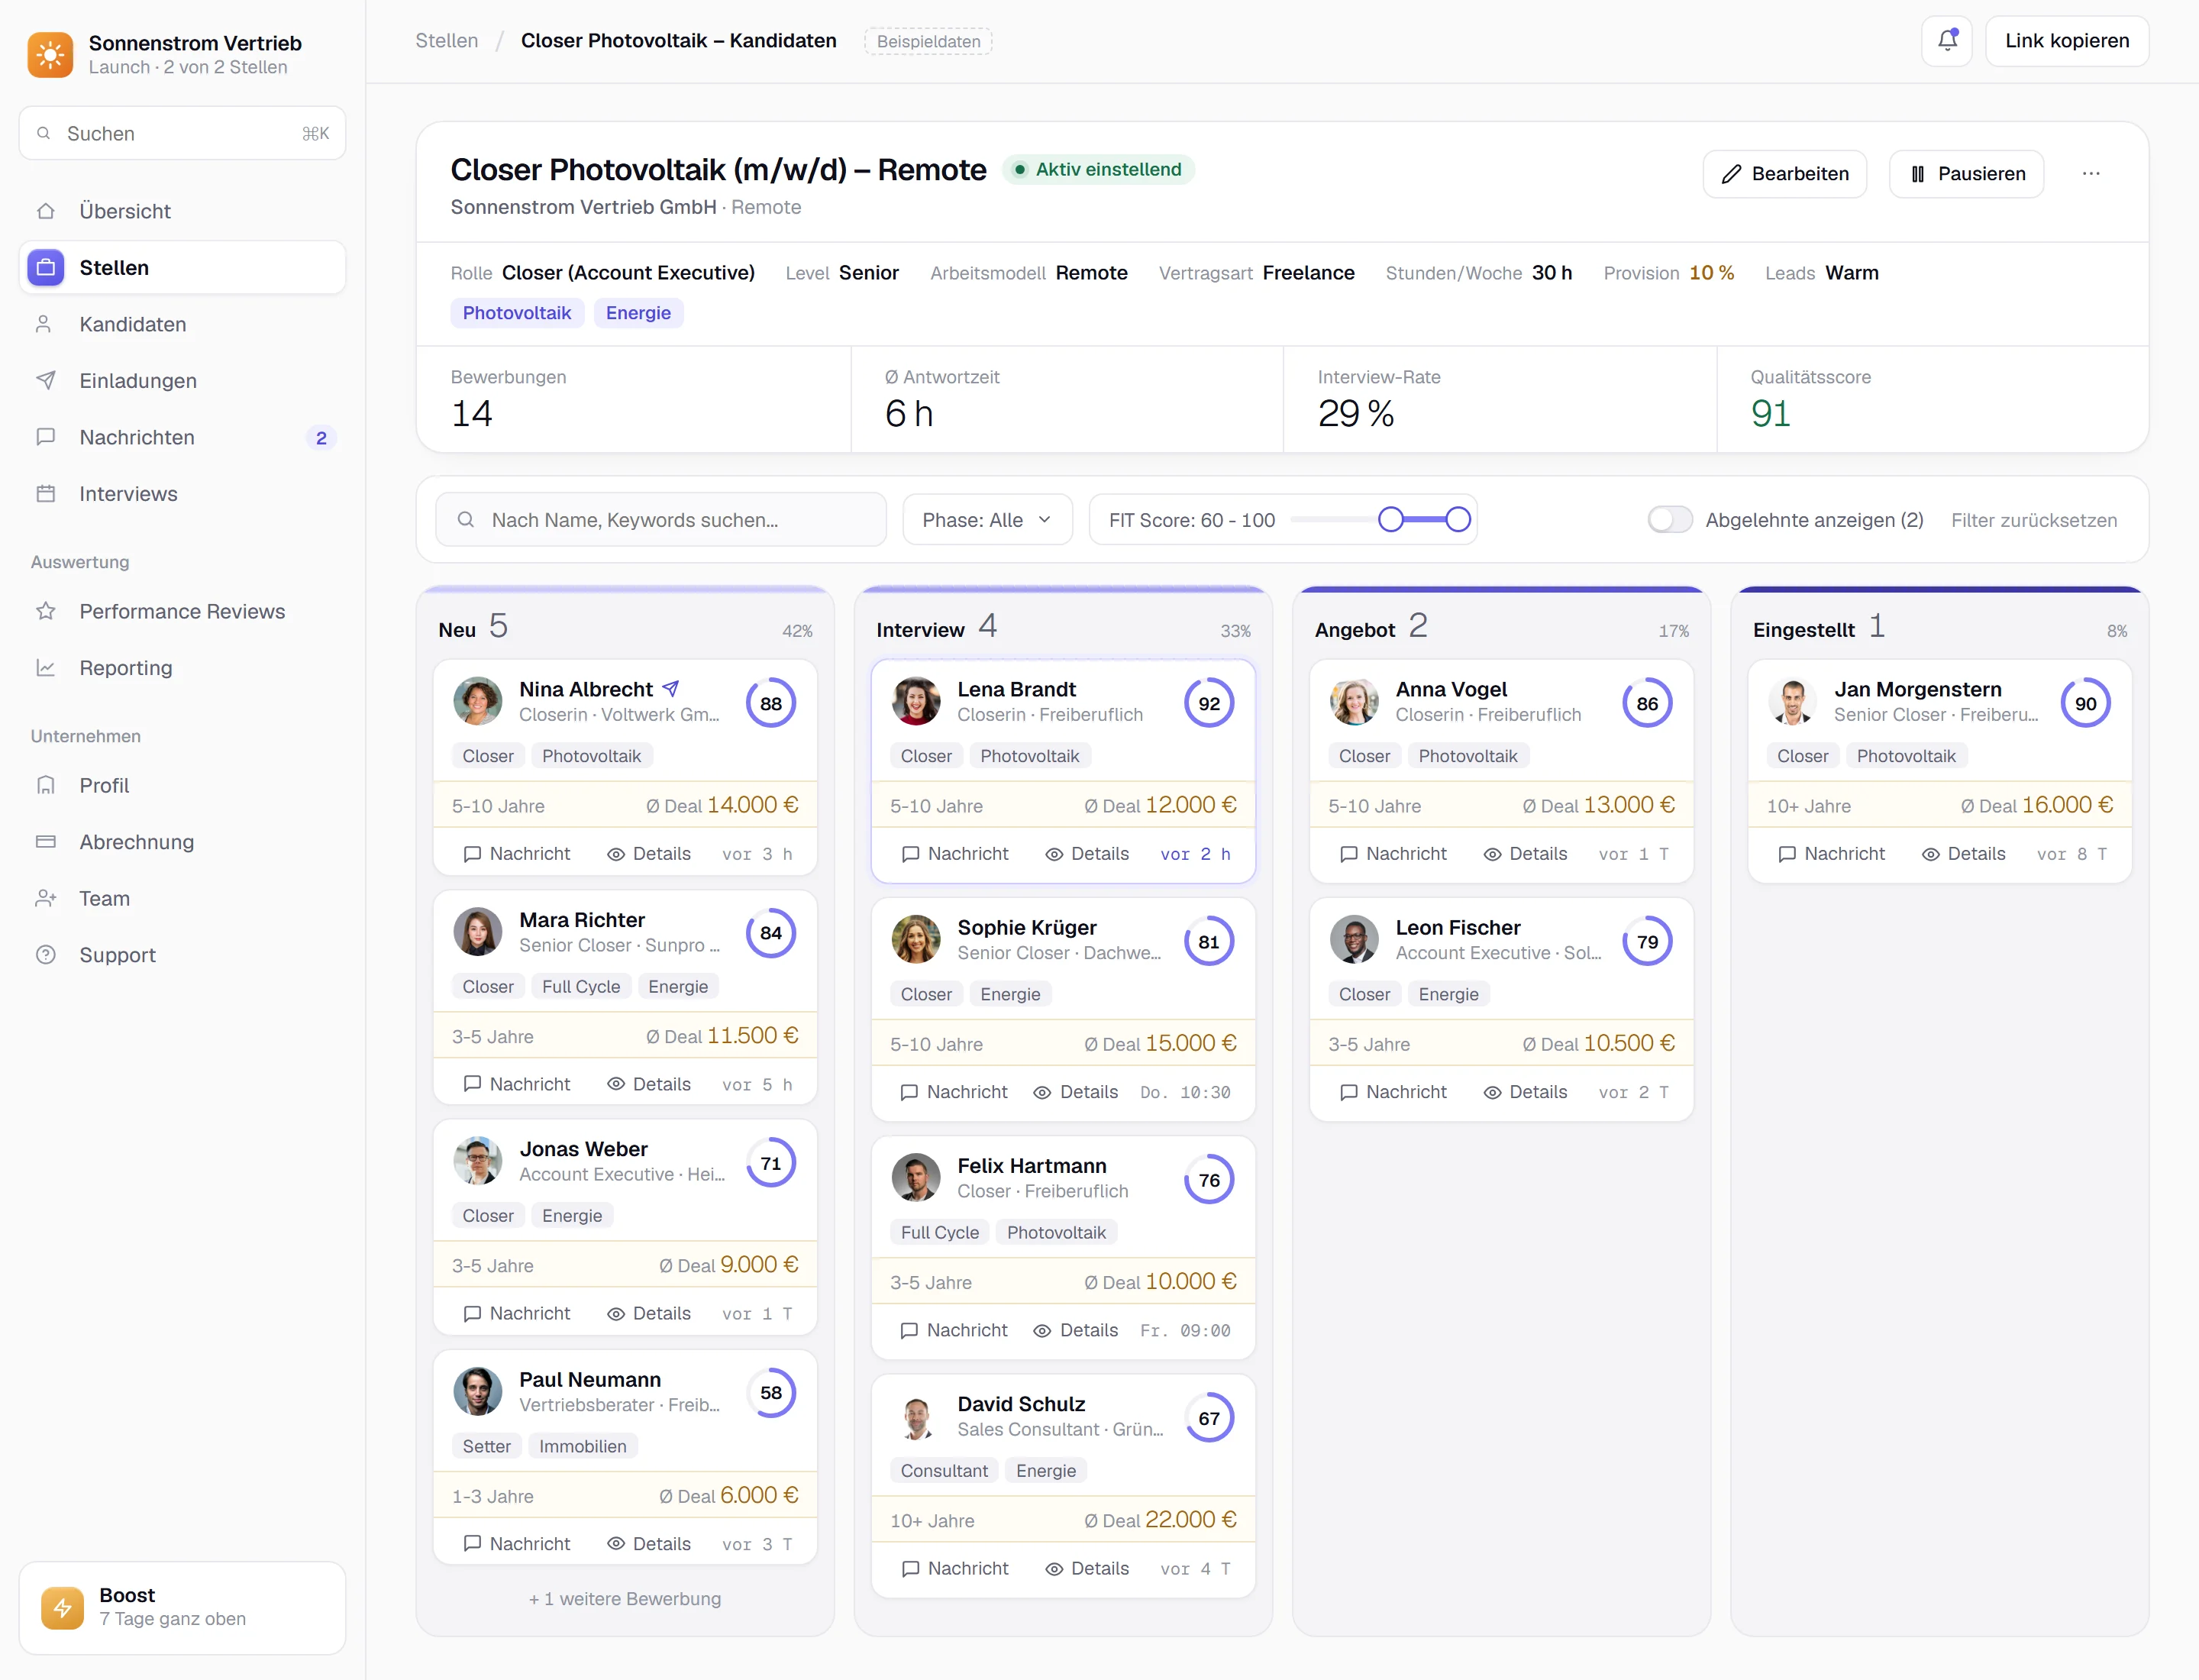Pause the job with Pausieren

pos(1967,174)
